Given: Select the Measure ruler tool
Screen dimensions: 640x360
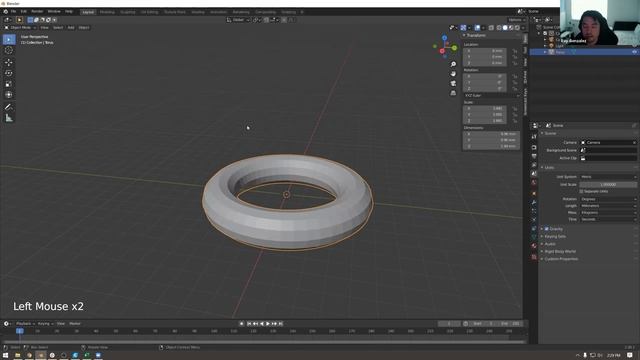Looking at the screenshot, I should tap(9, 118).
